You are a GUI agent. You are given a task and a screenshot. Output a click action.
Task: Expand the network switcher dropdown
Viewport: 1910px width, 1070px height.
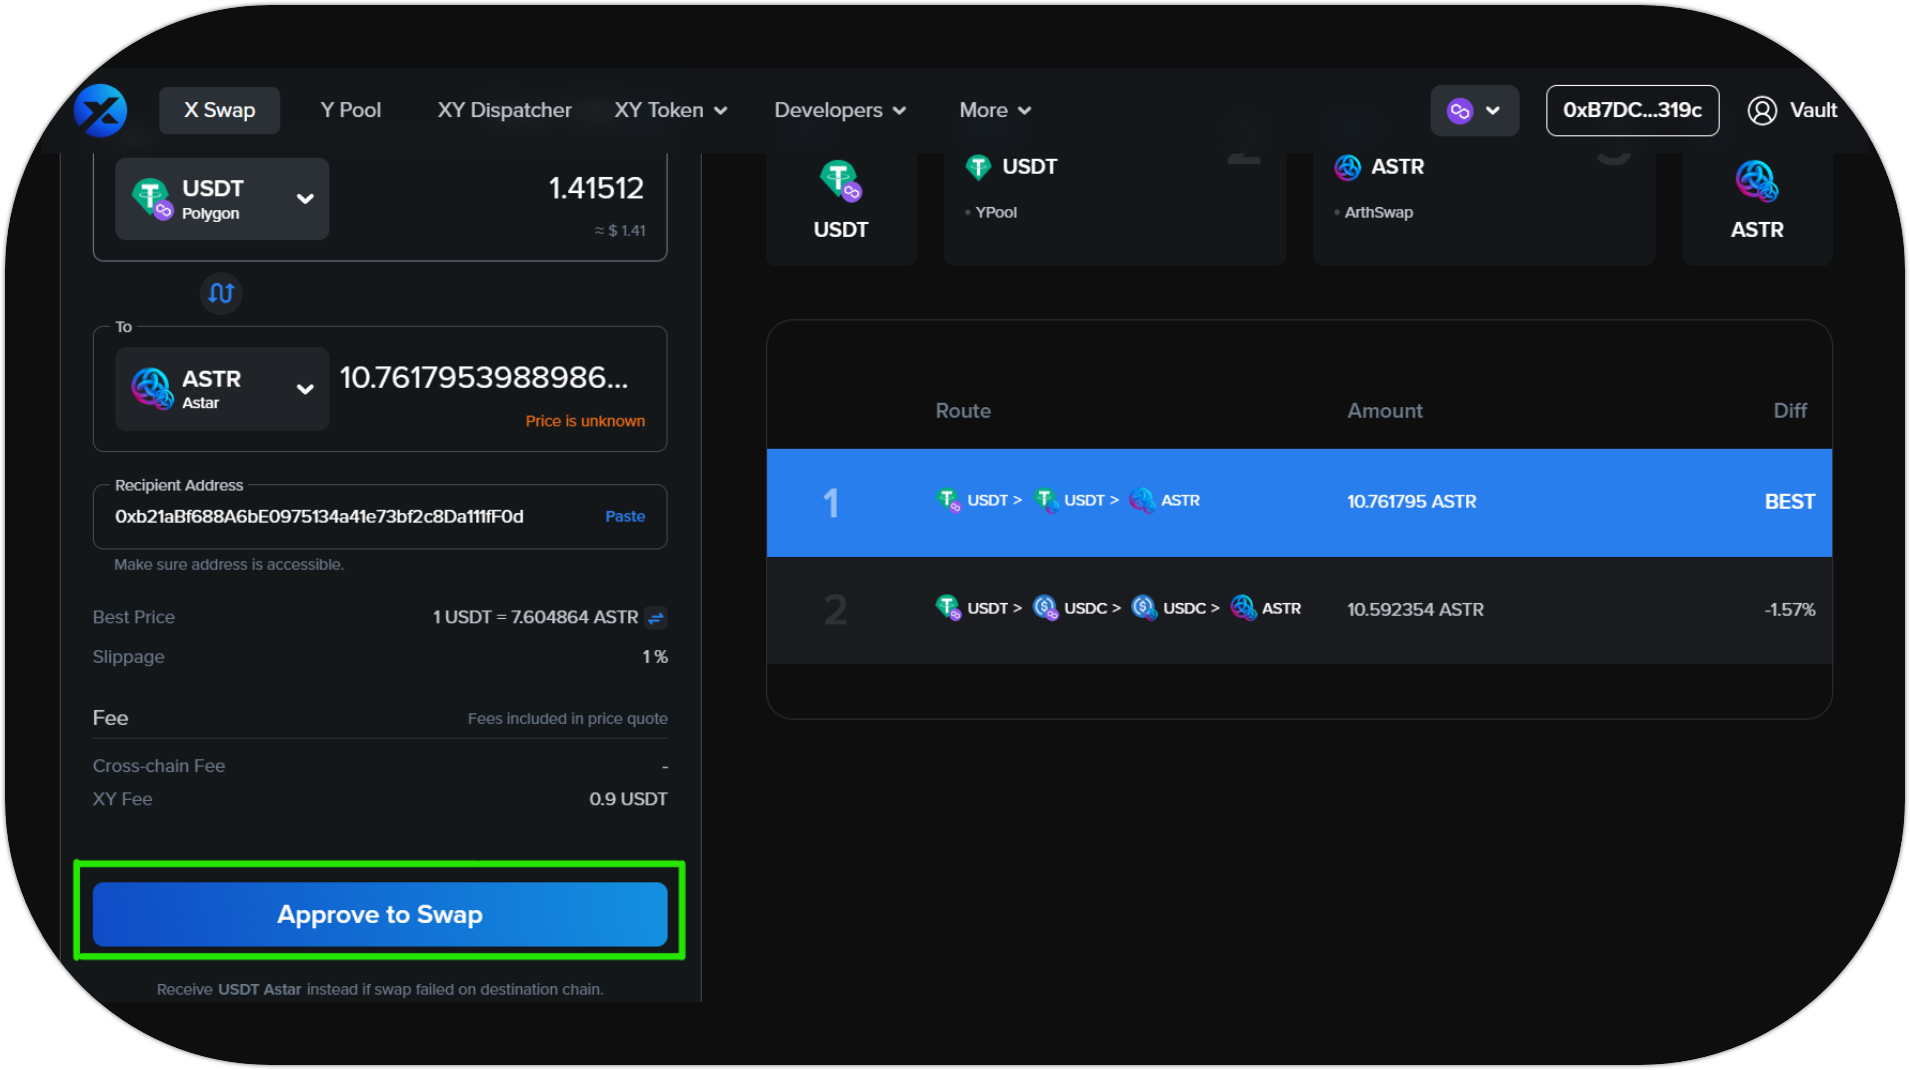1493,111
